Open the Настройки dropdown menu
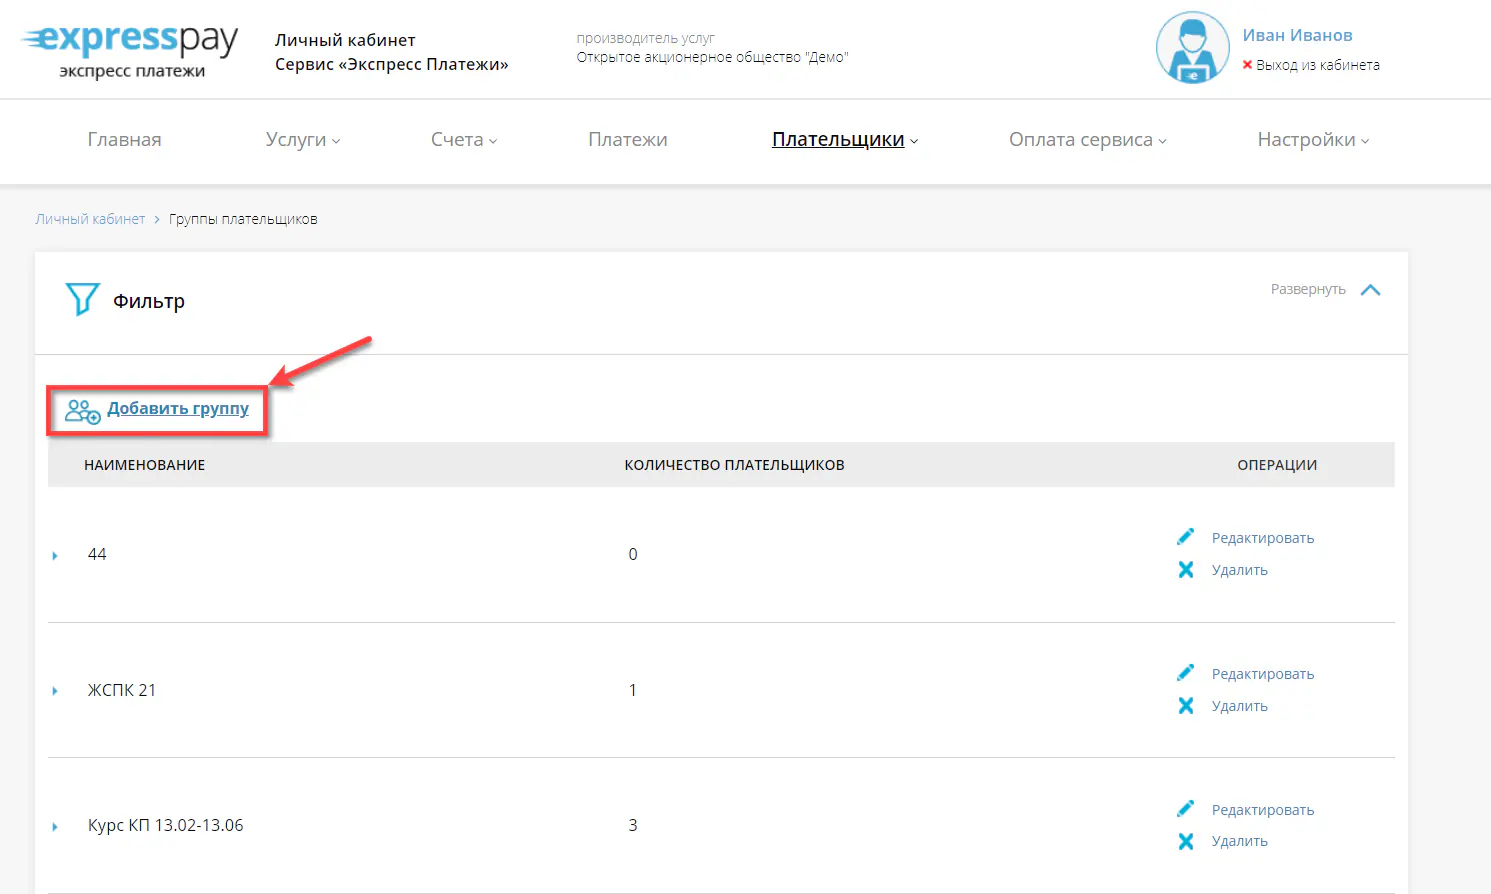 [x=1312, y=140]
